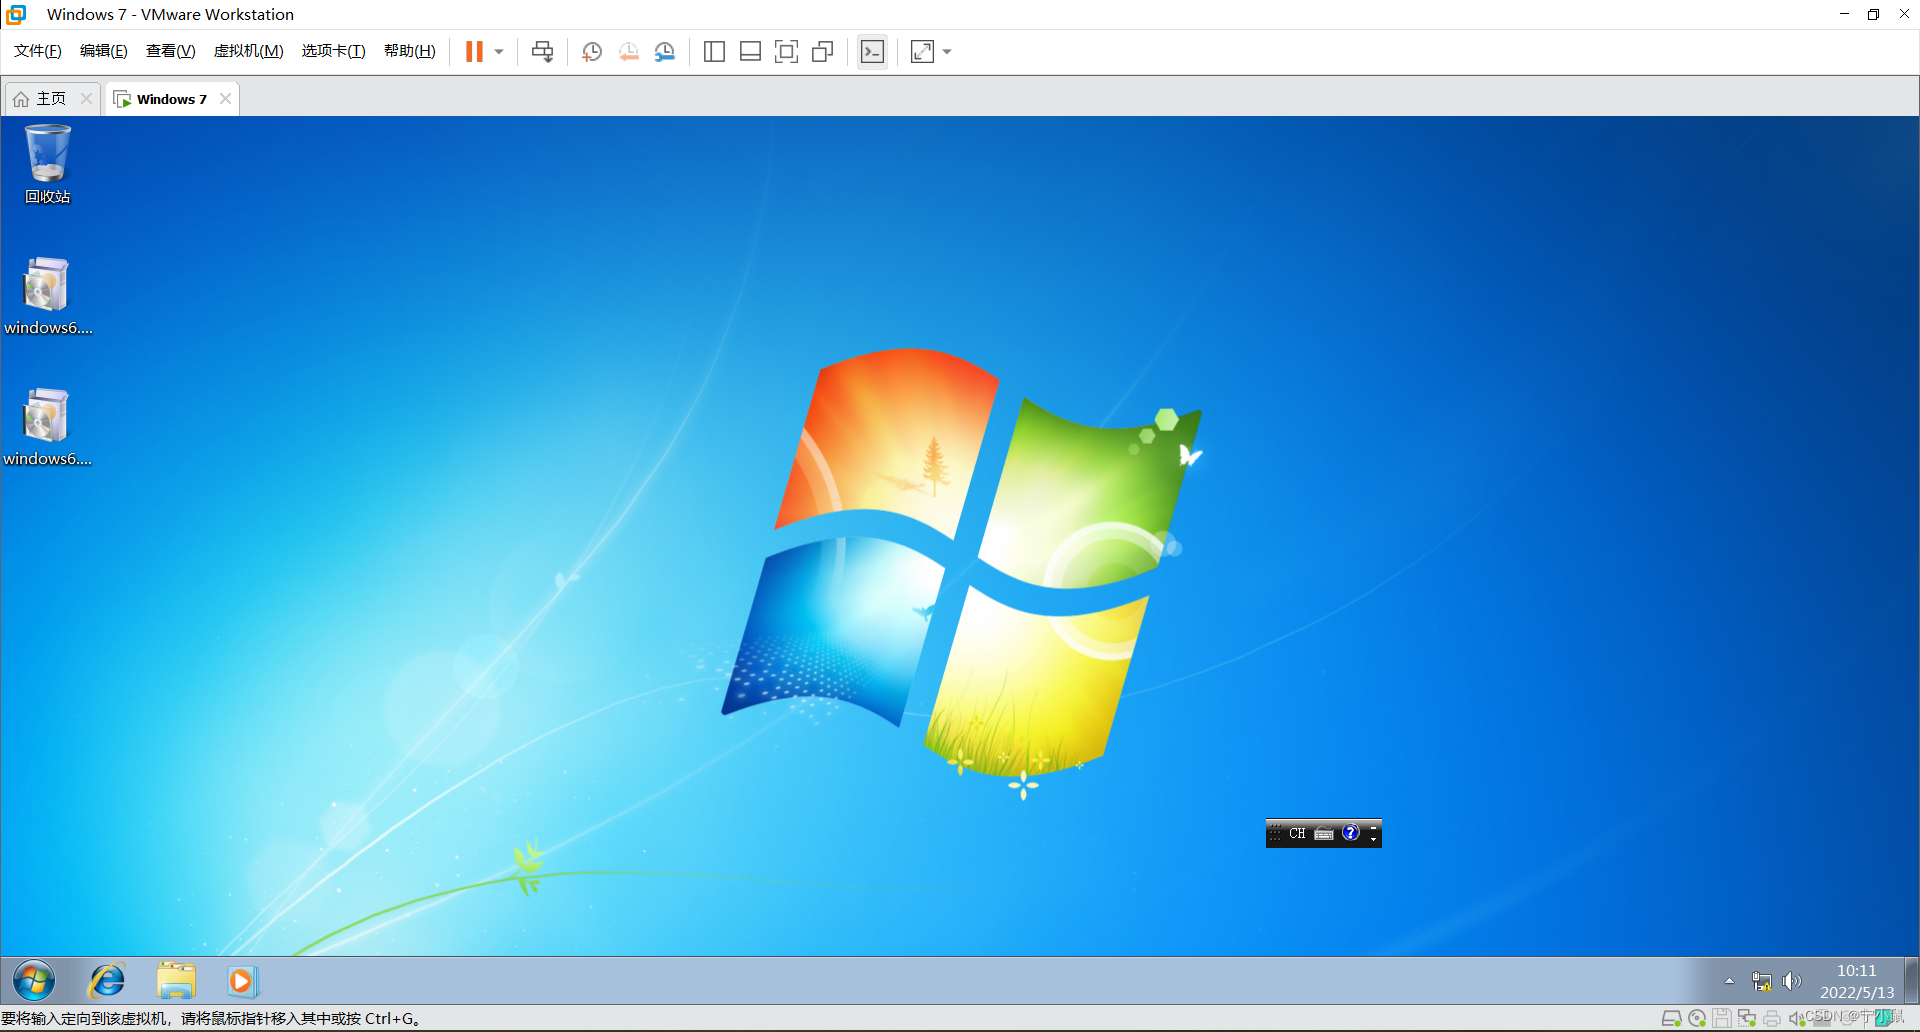The image size is (1920, 1032).
Task: Open the guest volume speaker tray icon
Action: coord(1791,982)
